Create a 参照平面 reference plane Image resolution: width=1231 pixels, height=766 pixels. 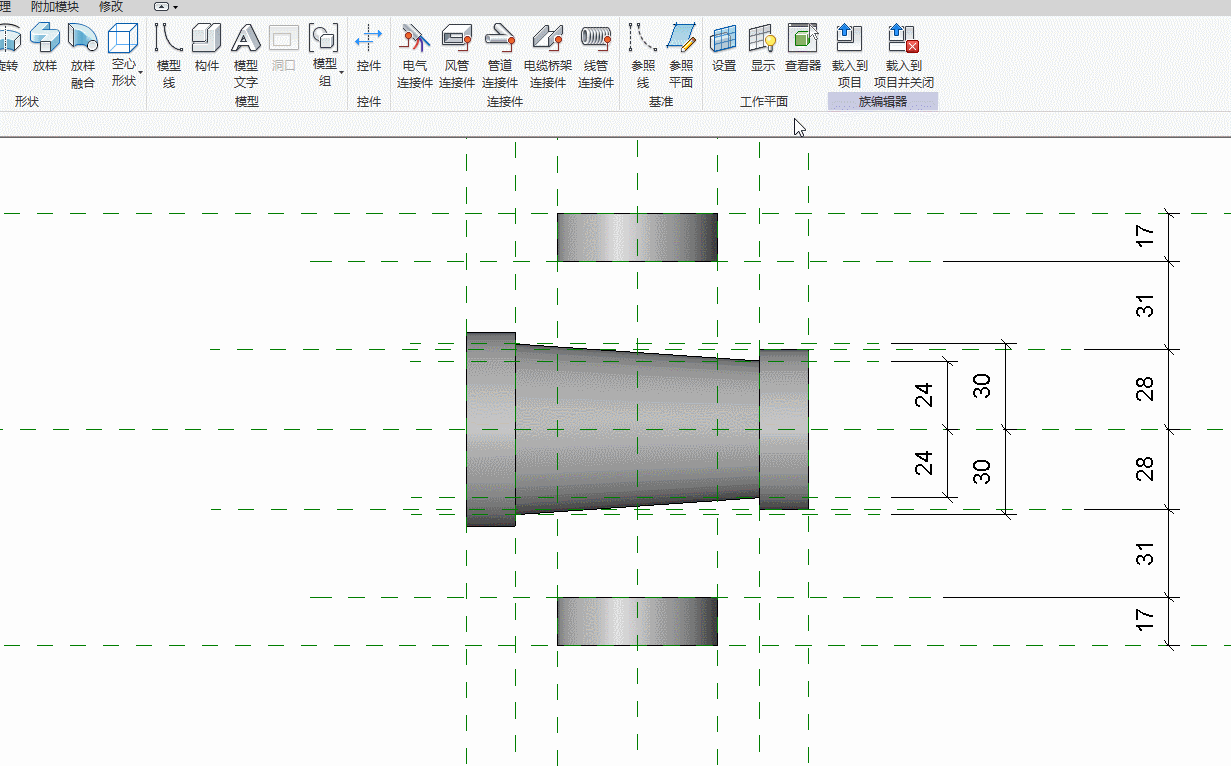tap(681, 56)
